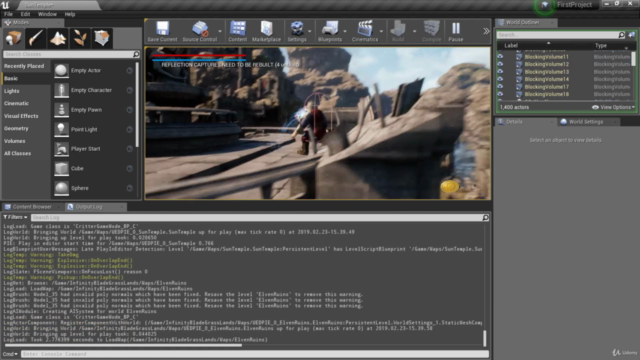Click the Enter Console Command field
Viewport: 640px width, 360px height.
[255, 354]
